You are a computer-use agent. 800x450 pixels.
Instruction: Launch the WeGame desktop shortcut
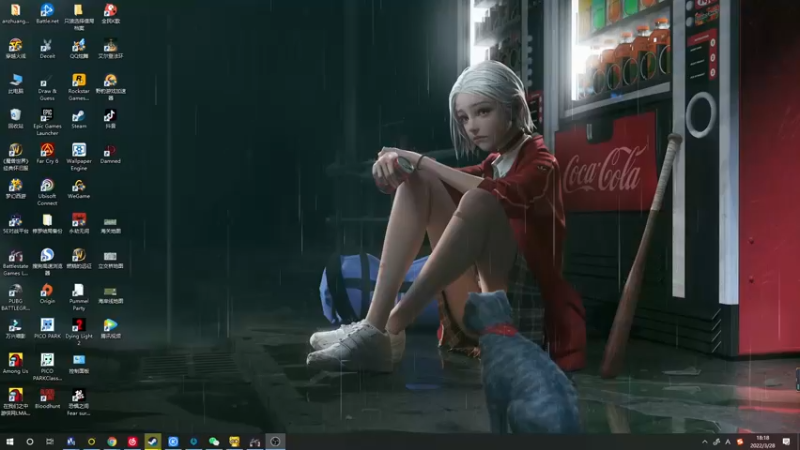click(79, 189)
